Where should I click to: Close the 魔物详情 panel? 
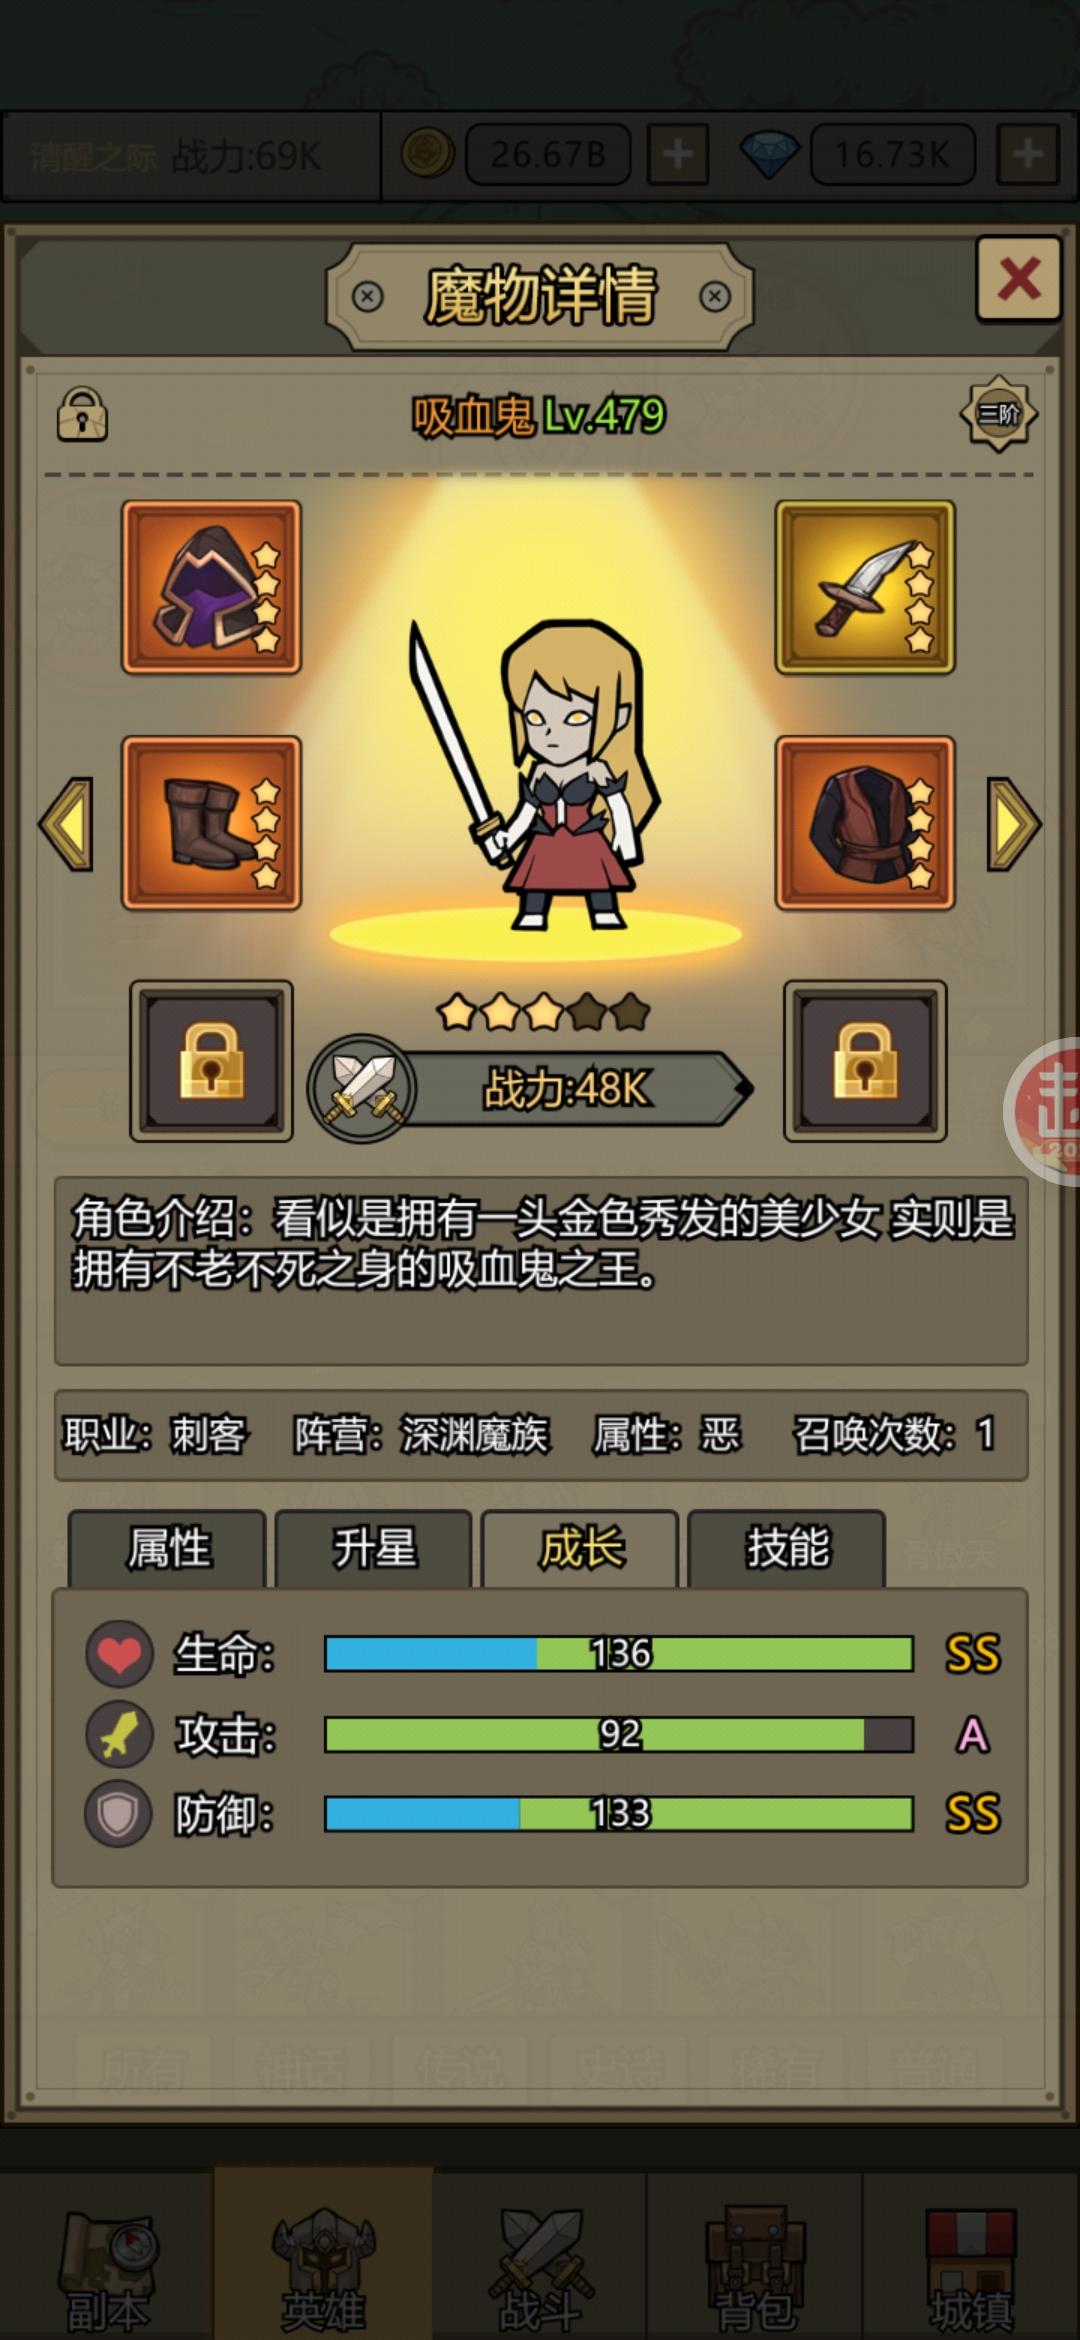coord(1018,278)
